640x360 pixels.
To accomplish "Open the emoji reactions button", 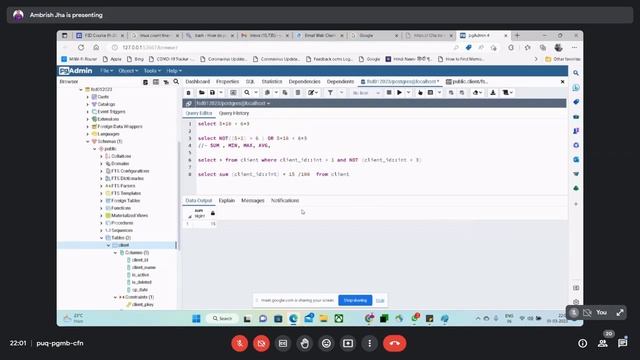I will 326,343.
